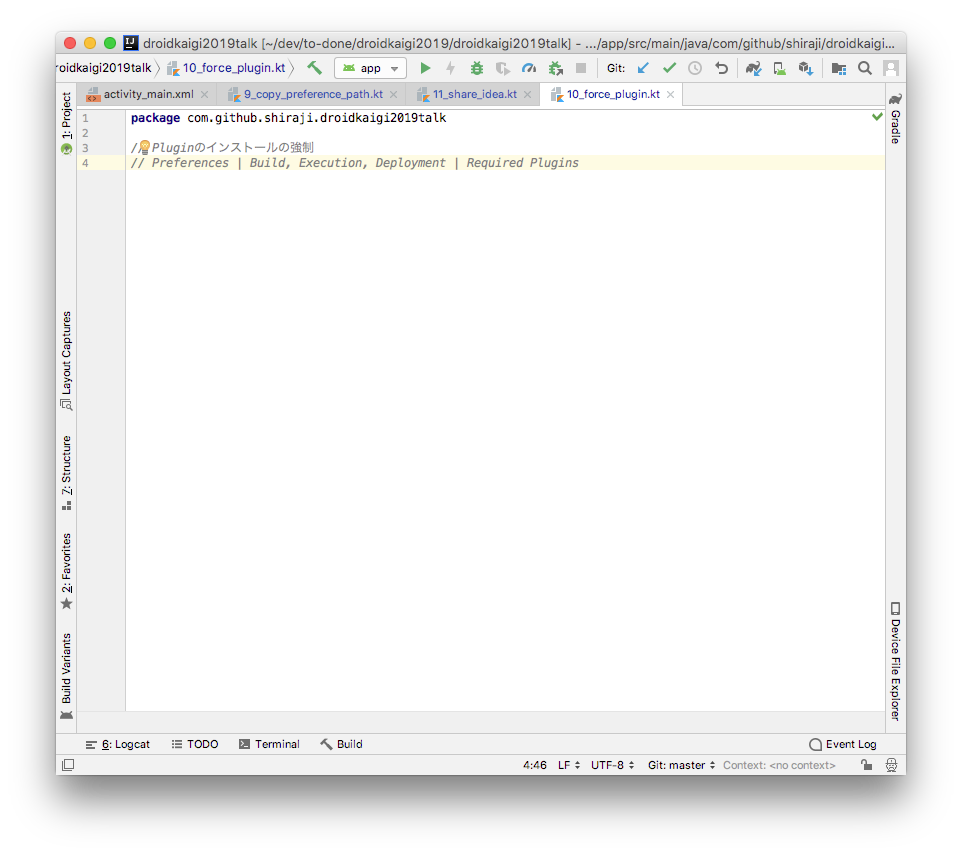Image resolution: width=962 pixels, height=855 pixels.
Task: Click the user account avatar icon
Action: click(x=891, y=68)
